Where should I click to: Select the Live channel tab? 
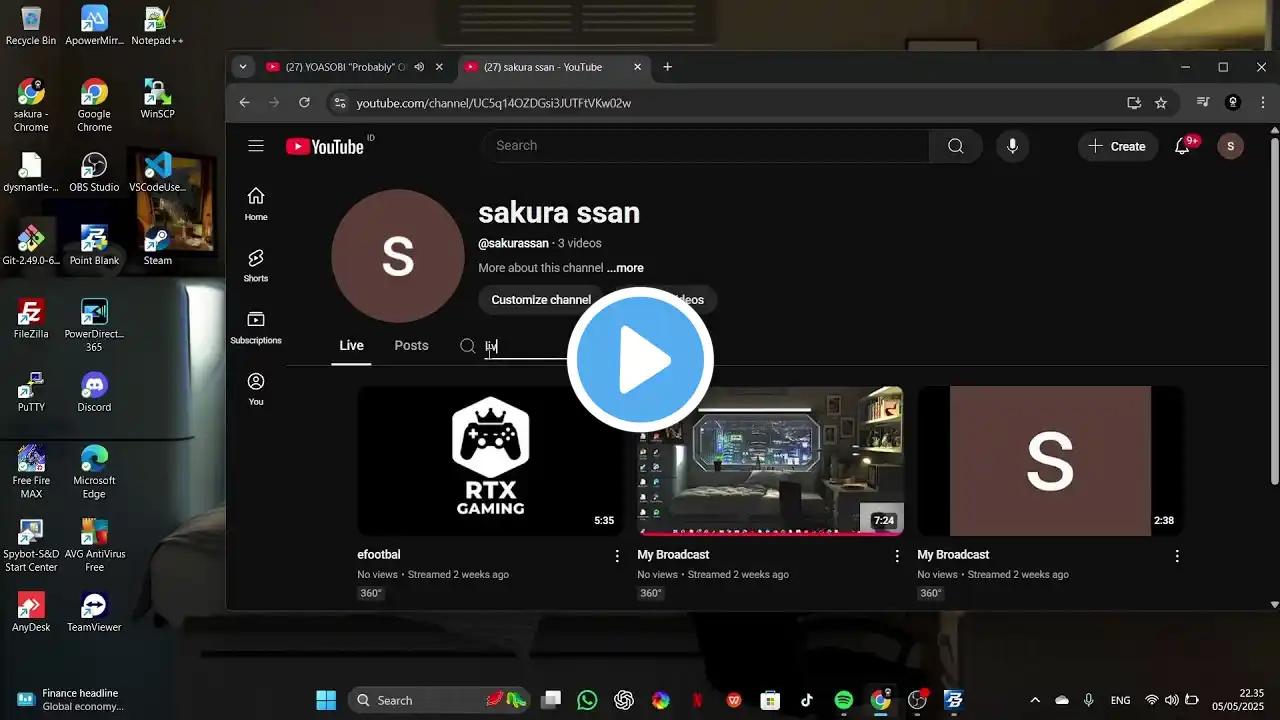(351, 346)
